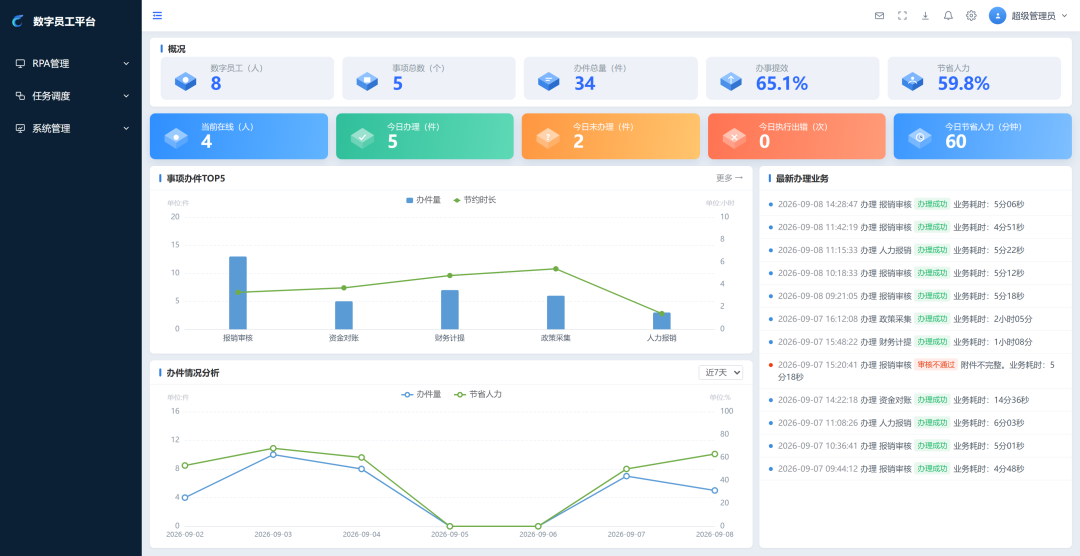
Task: Click the 节省人力 card icon
Action: click(913, 81)
